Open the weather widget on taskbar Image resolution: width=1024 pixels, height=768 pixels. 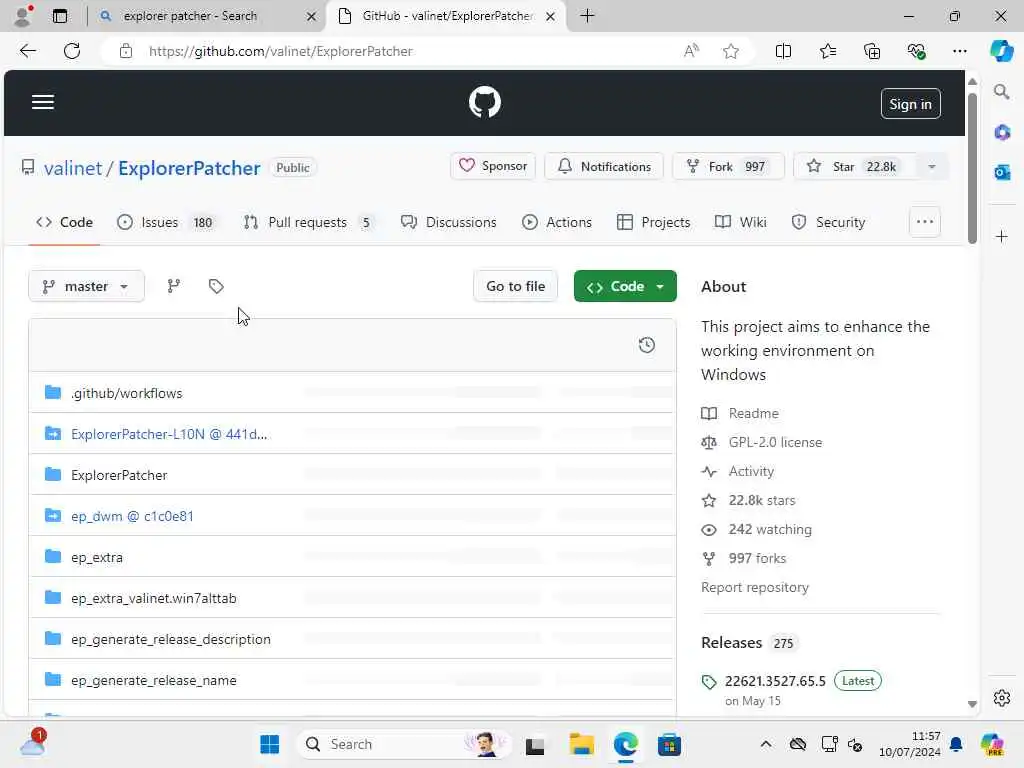click(33, 743)
